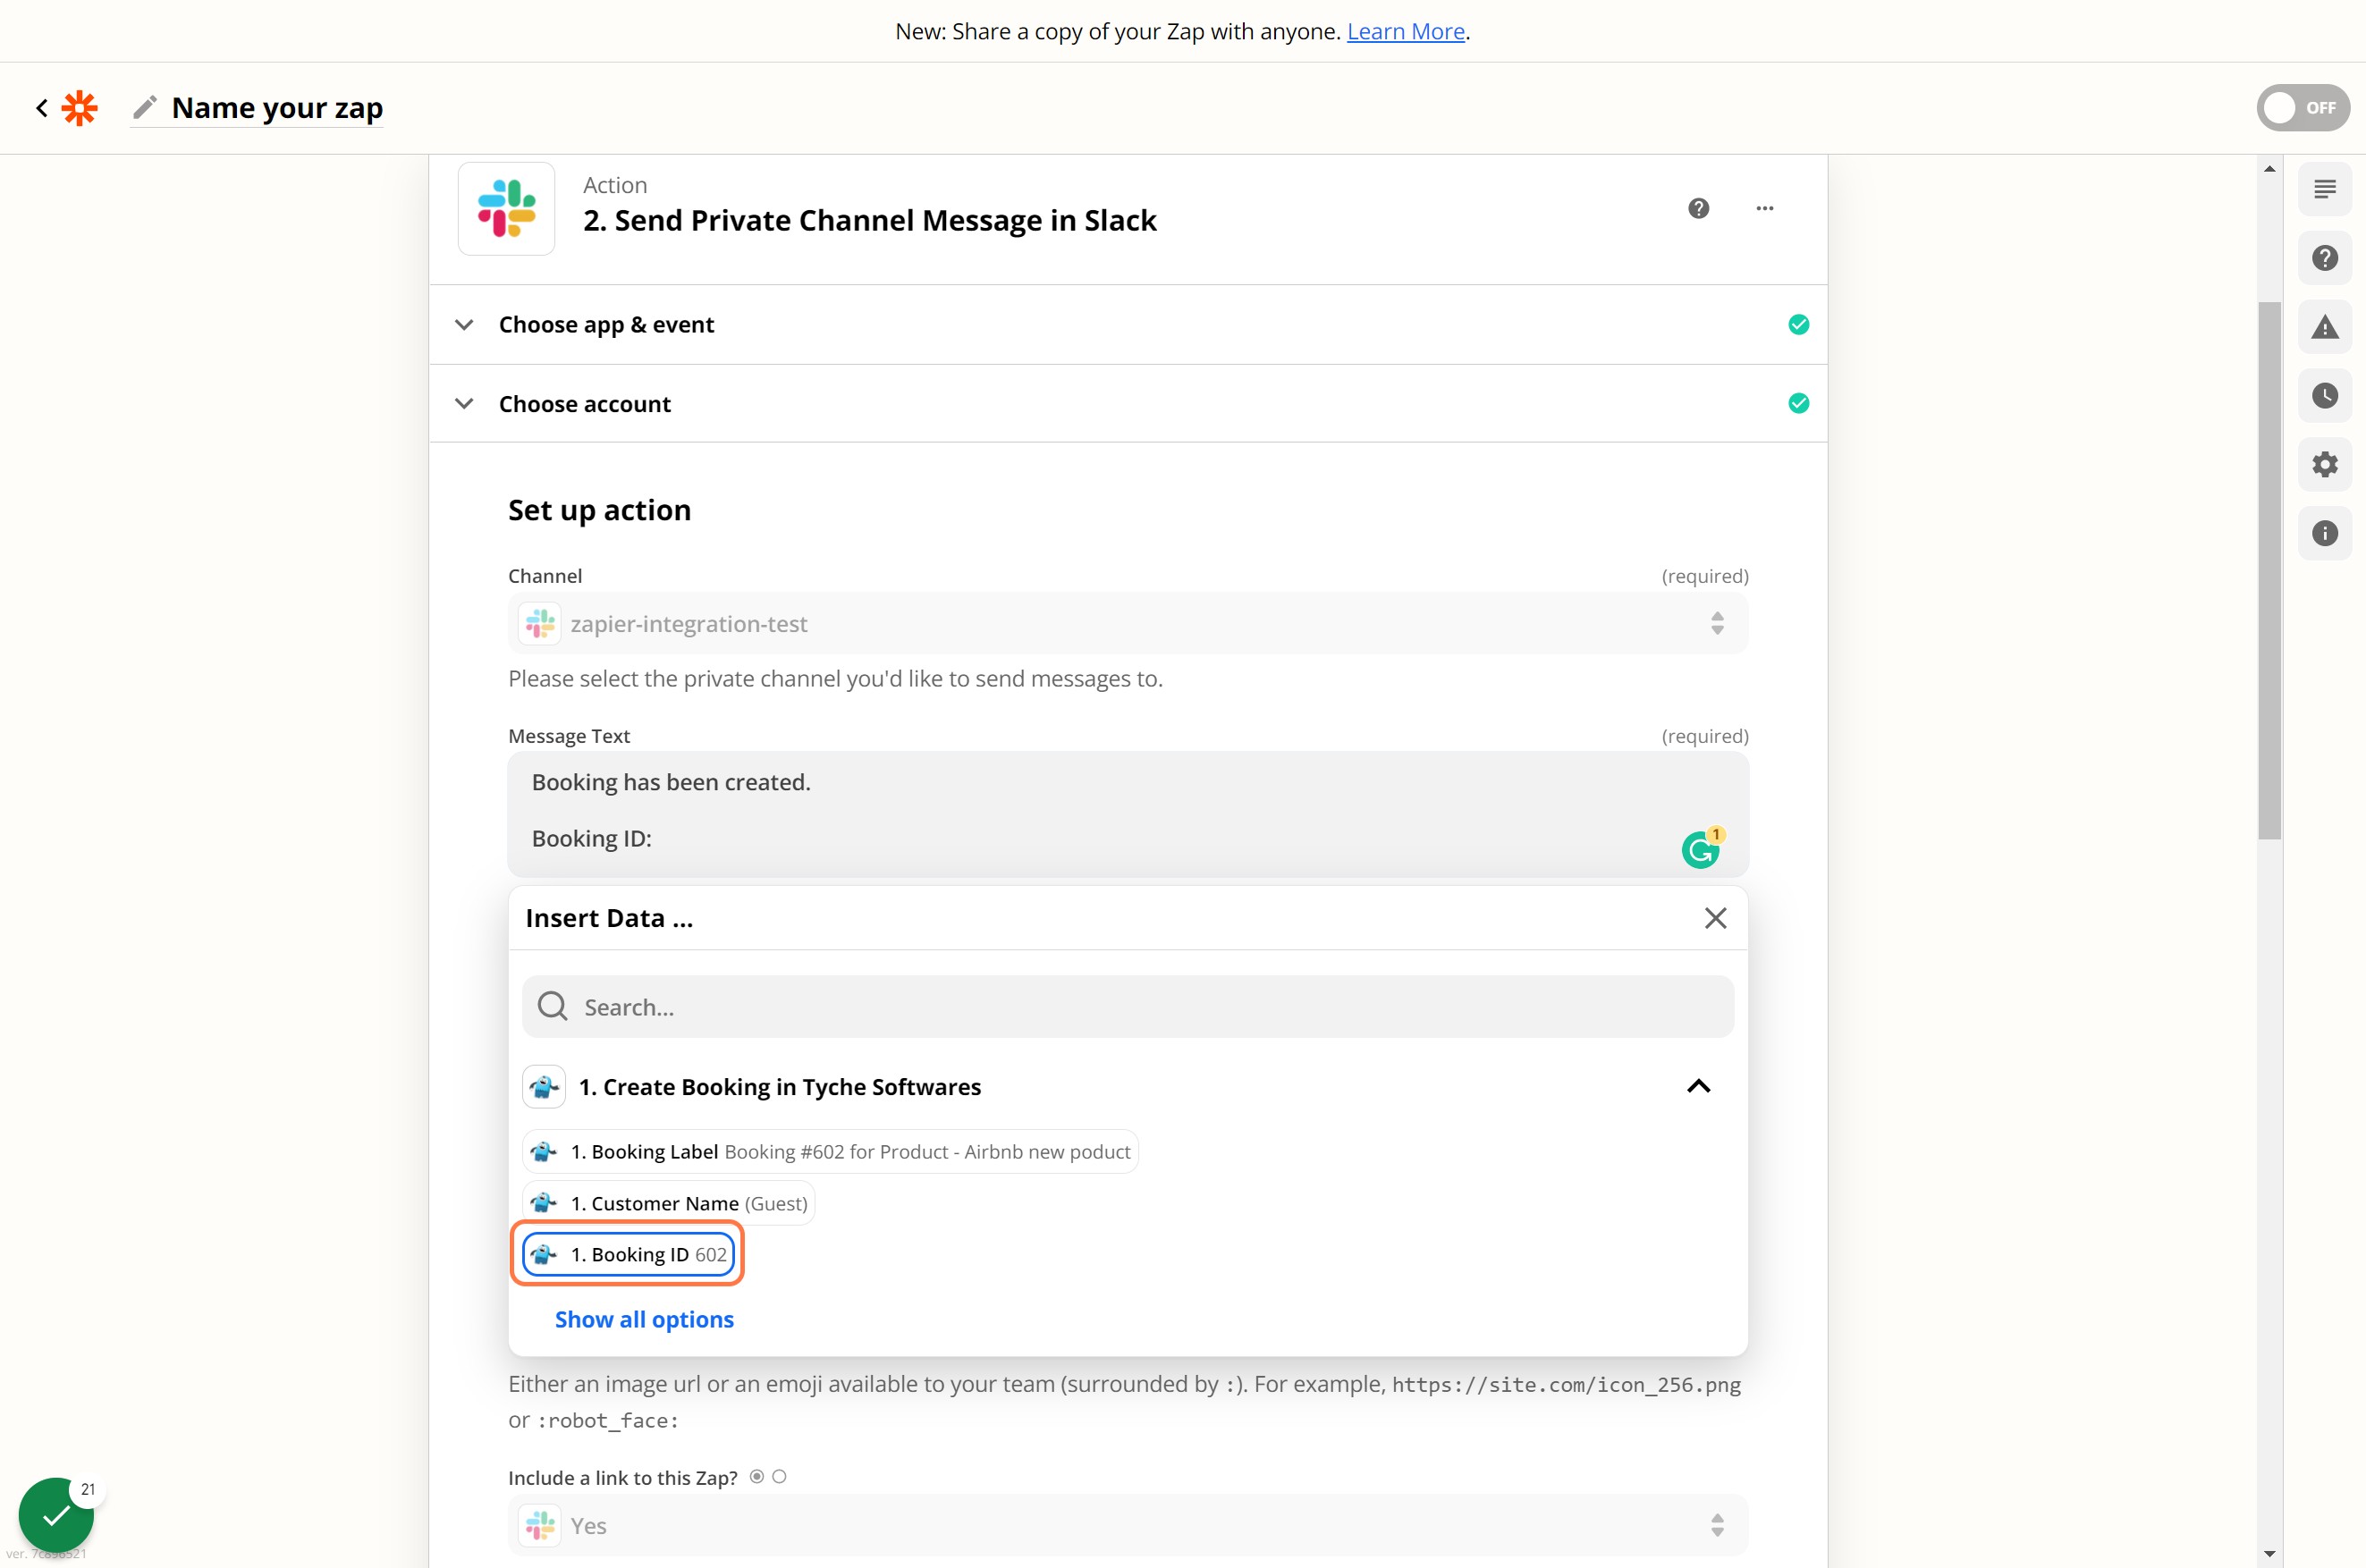
Task: Click Tyche Softwares icon in Insert Data header
Action: tap(544, 1086)
